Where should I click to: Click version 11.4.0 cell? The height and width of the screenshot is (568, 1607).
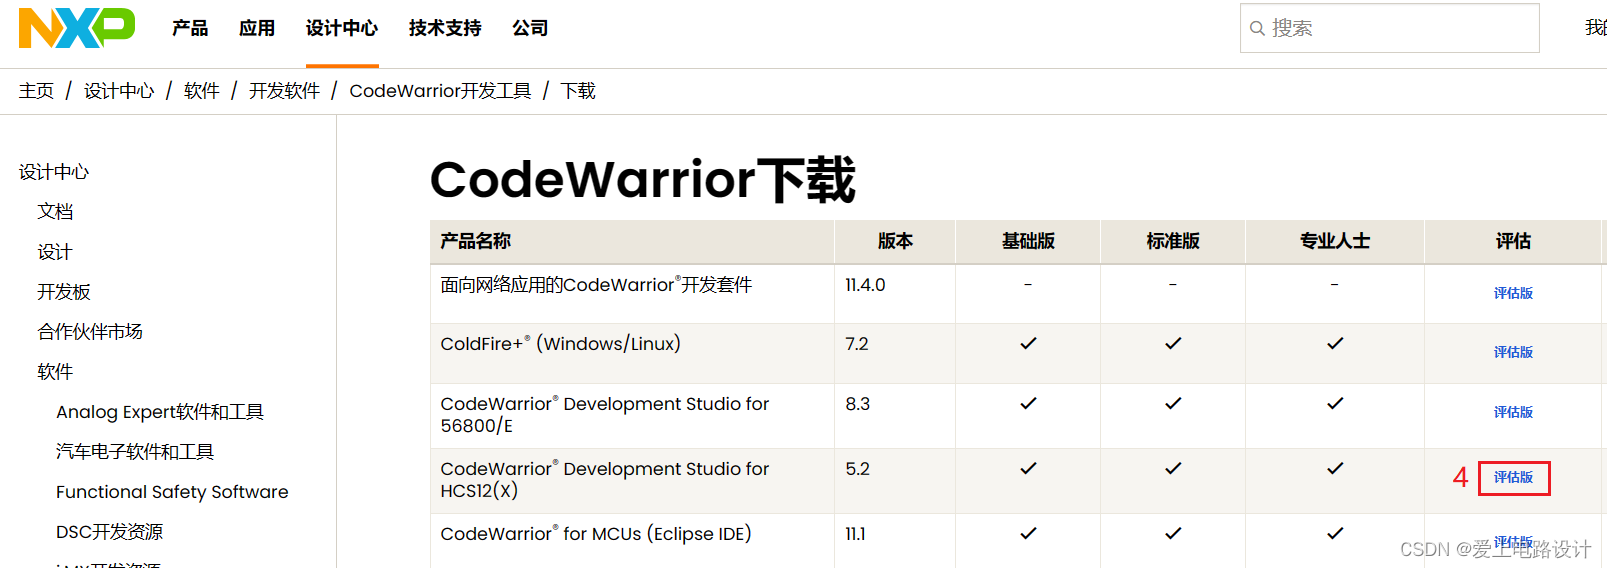pos(865,285)
